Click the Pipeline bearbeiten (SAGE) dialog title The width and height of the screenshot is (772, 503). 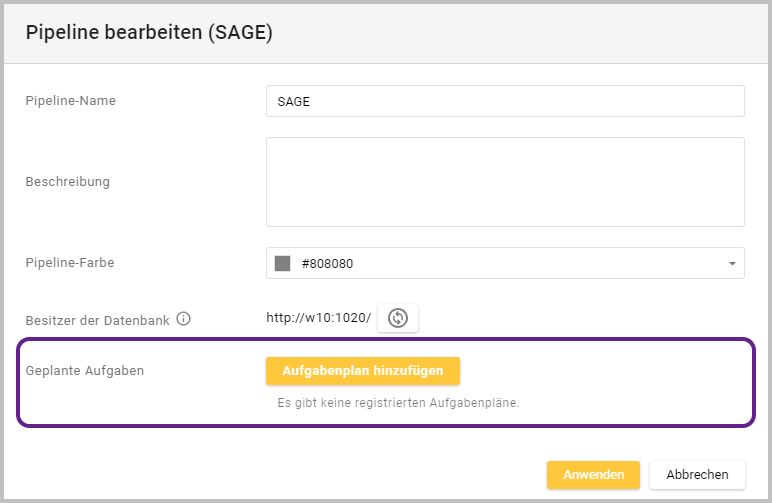tap(149, 33)
